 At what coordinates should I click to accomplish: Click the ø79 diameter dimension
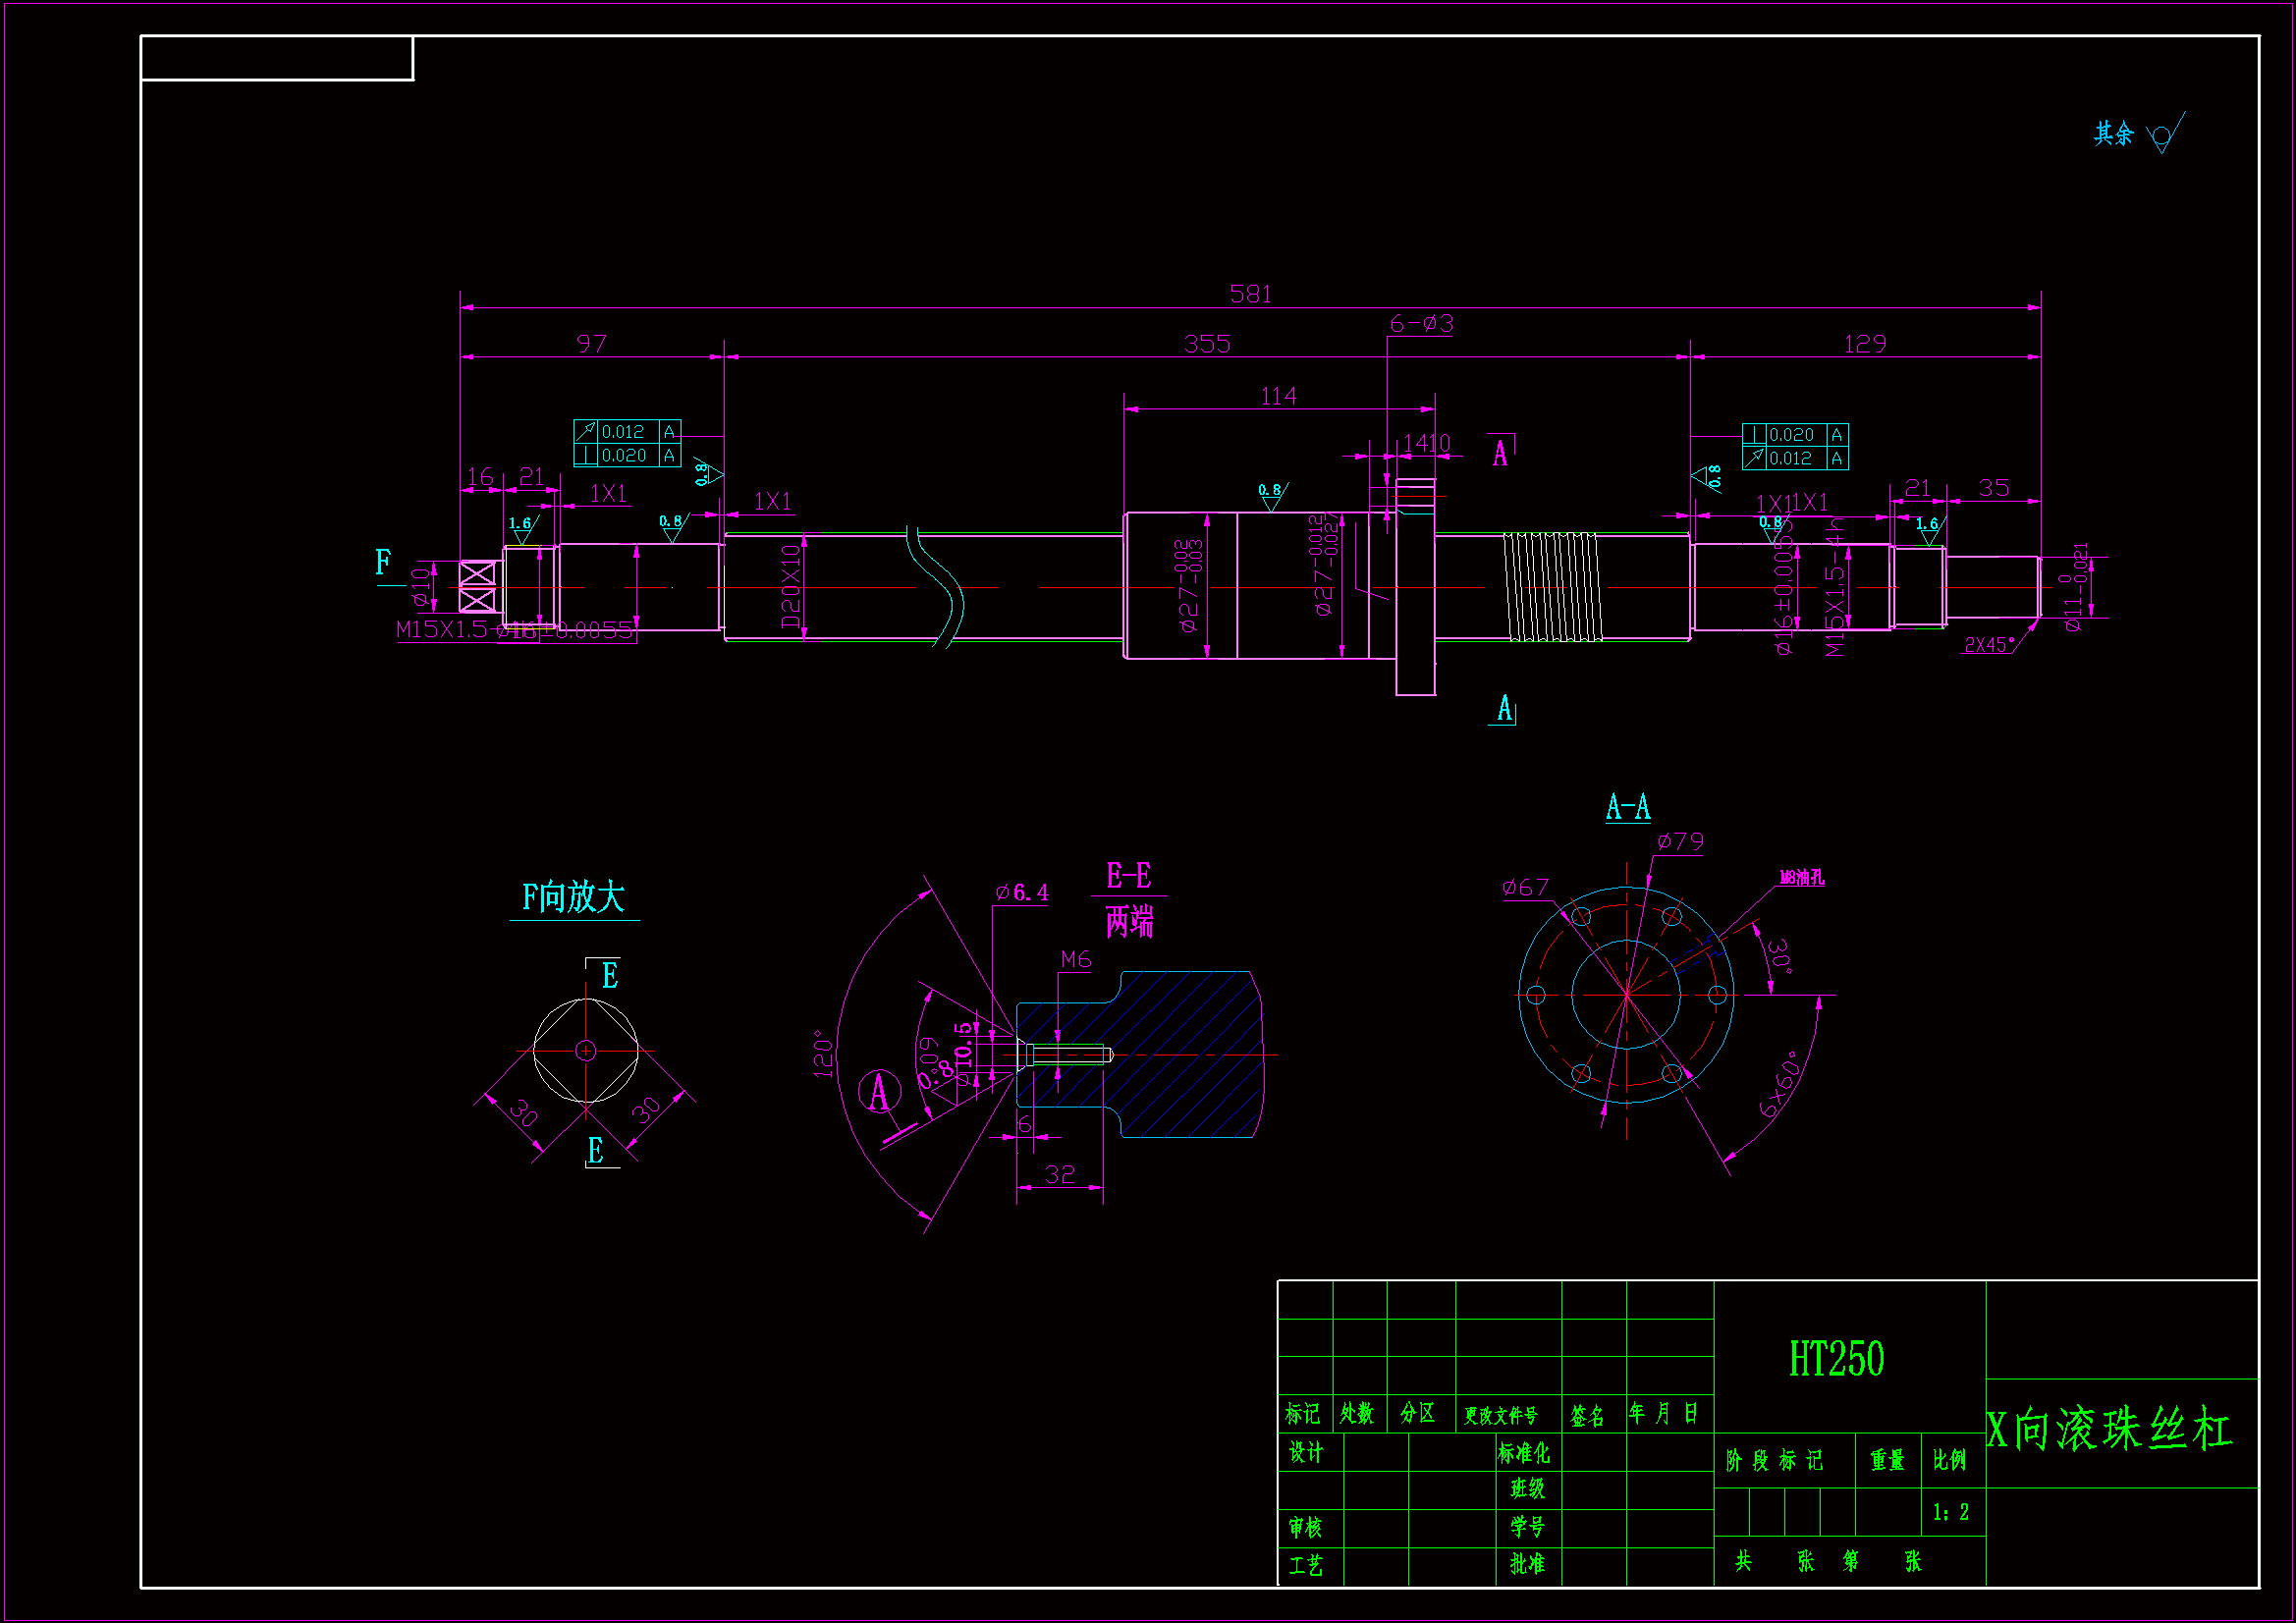(1680, 842)
